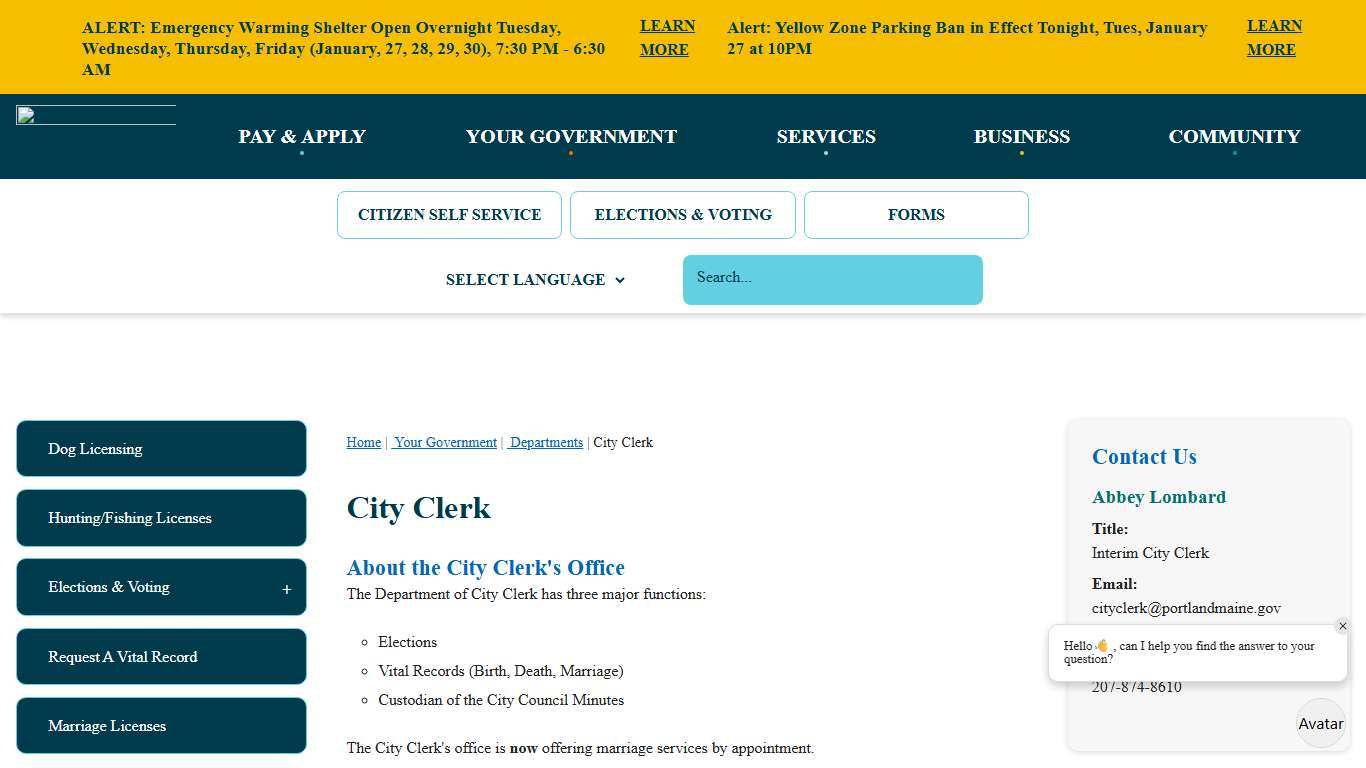The image size is (1366, 768).
Task: Open the Your Government menu
Action: (x=571, y=137)
